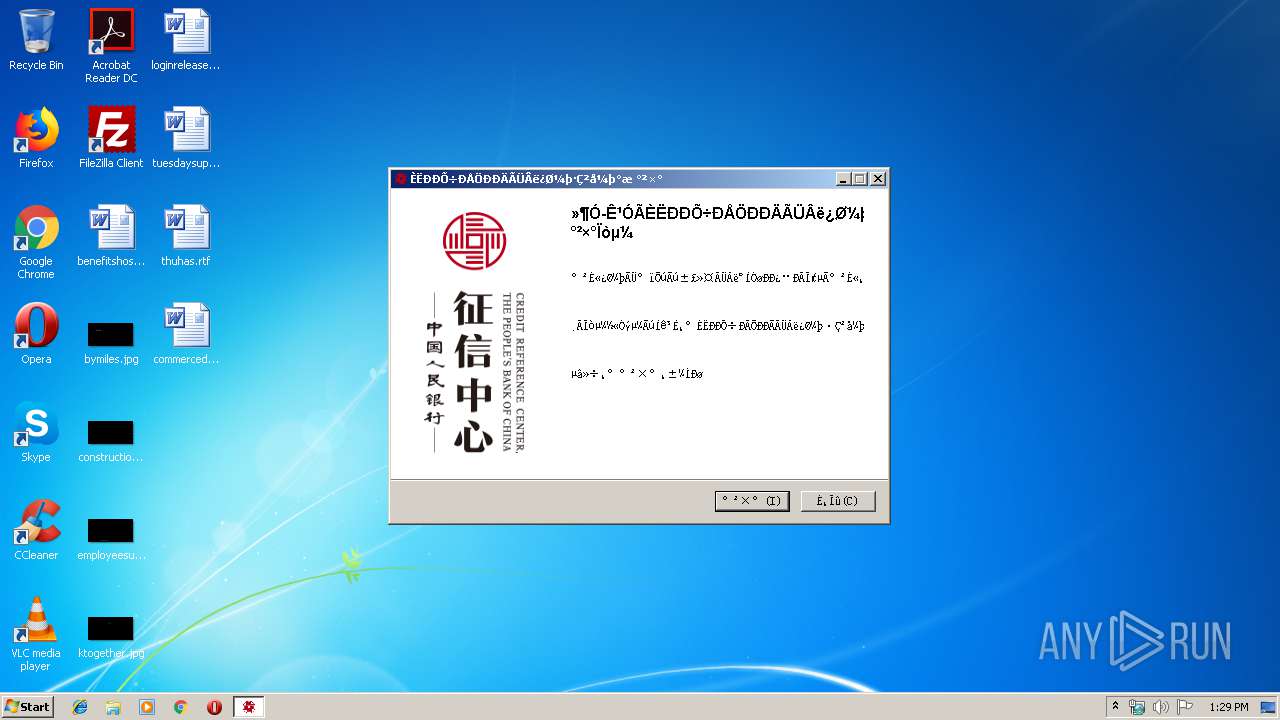Launch CCleaner from the desktop
This screenshot has height=720, width=1280.
point(36,530)
